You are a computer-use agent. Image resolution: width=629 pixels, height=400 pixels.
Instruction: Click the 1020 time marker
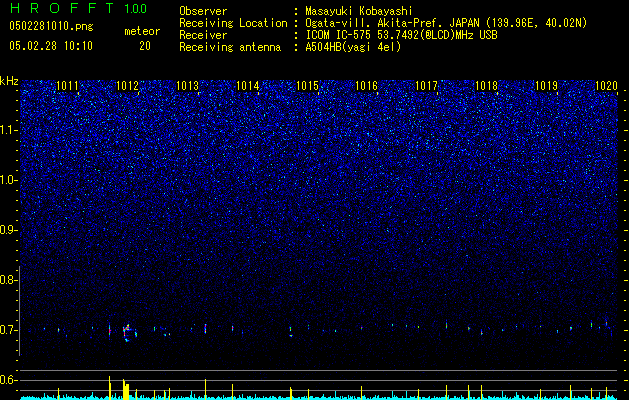(606, 86)
